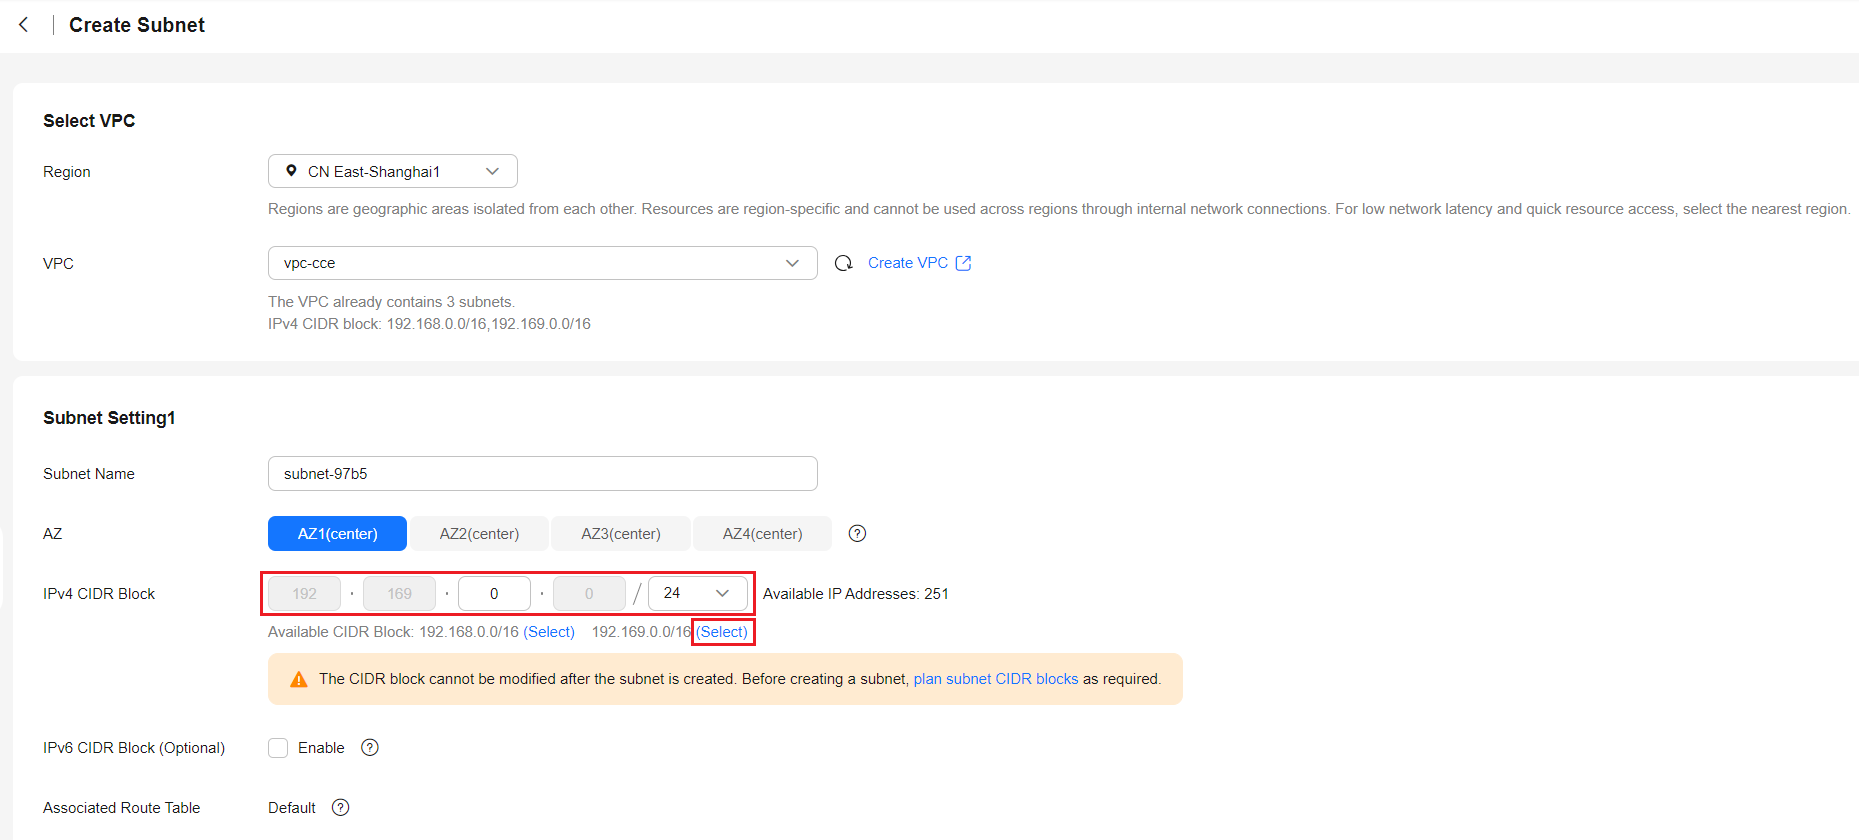Click the text 'The VPC already contains 3 subnets.'
The height and width of the screenshot is (840, 1859).
[x=392, y=302]
